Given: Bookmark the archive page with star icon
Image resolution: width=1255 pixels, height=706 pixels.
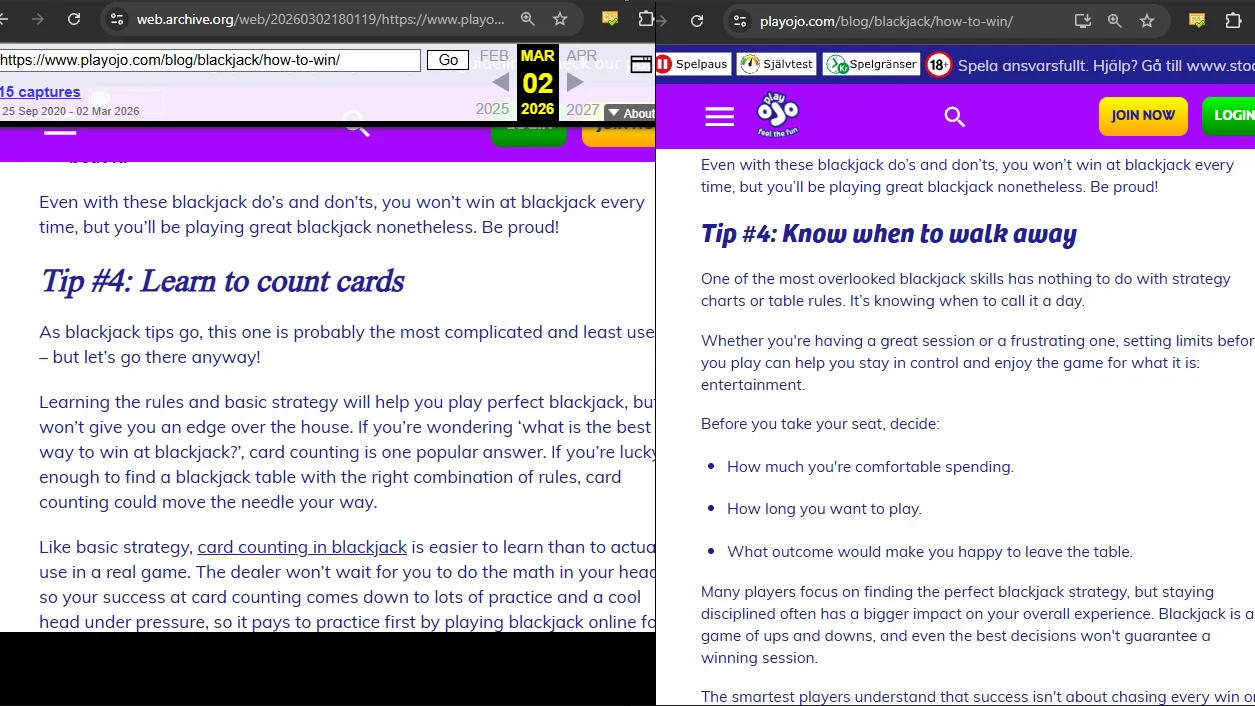Looking at the screenshot, I should coord(560,19).
